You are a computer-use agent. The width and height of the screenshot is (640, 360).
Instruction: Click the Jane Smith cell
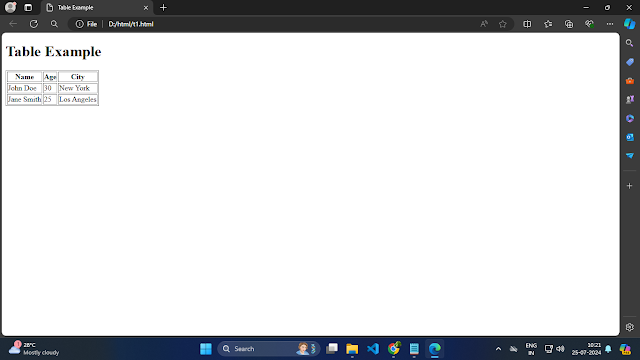24,99
